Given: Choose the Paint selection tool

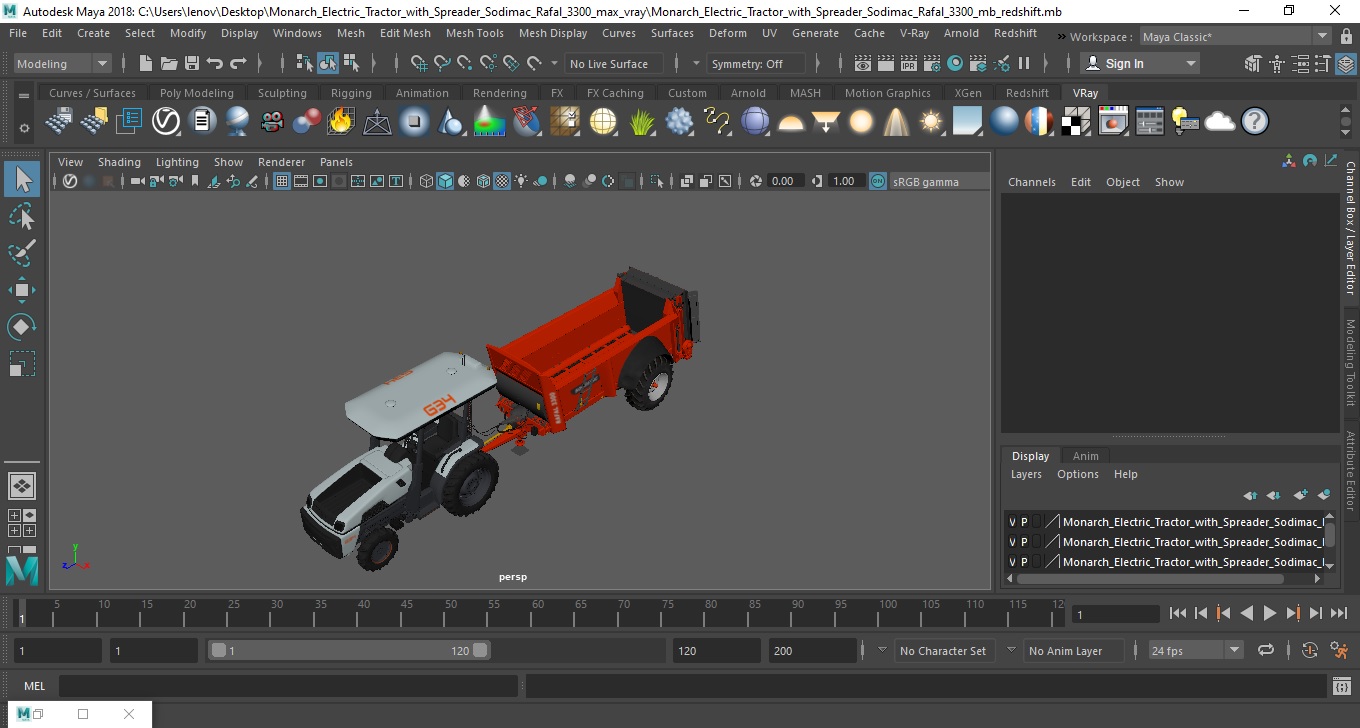Looking at the screenshot, I should pyautogui.click(x=22, y=253).
